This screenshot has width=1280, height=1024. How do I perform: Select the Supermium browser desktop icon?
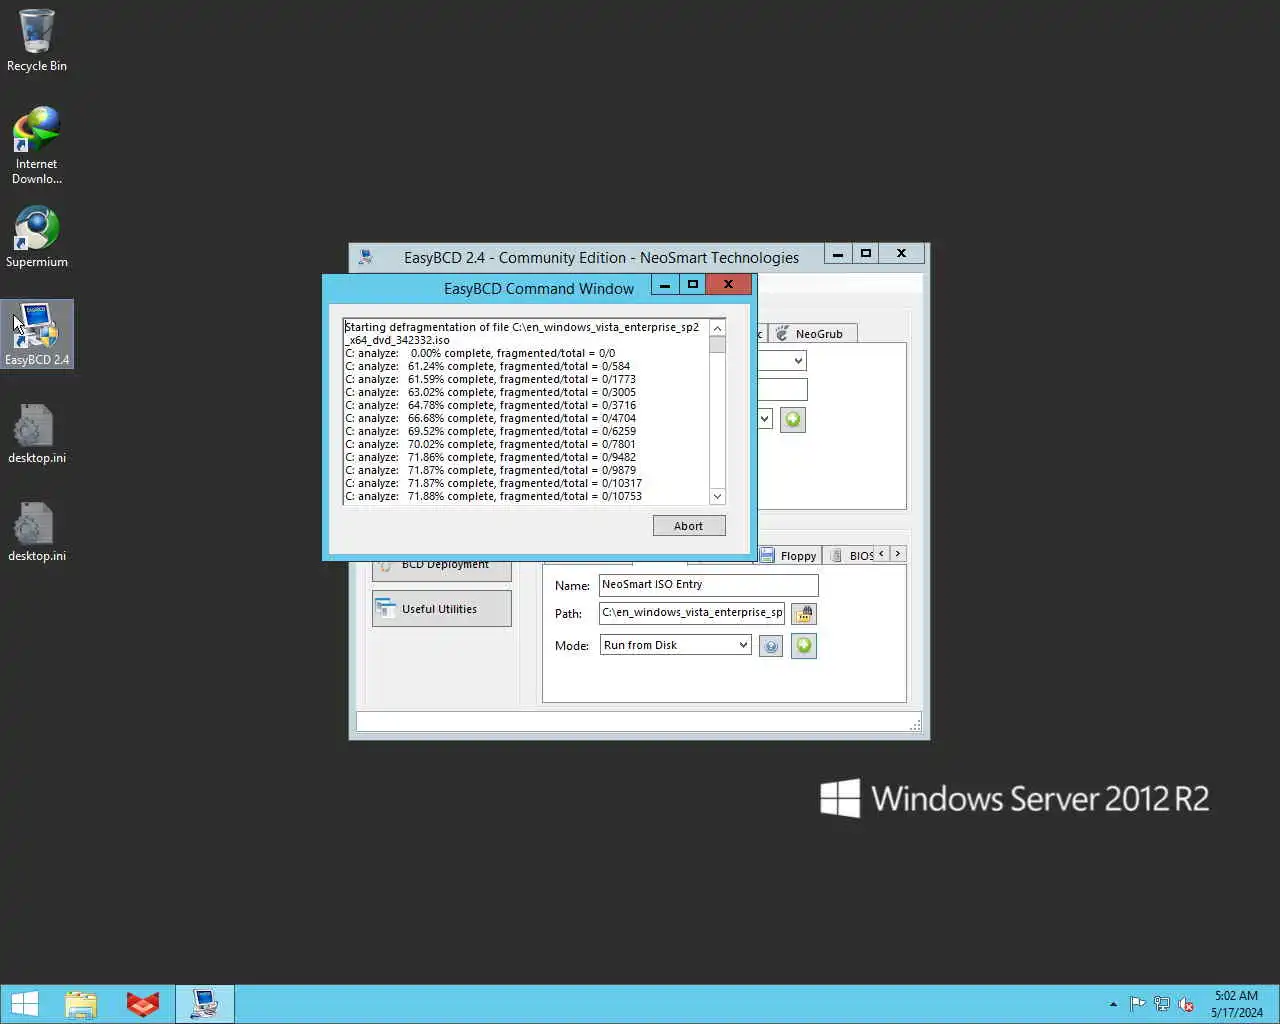click(37, 238)
